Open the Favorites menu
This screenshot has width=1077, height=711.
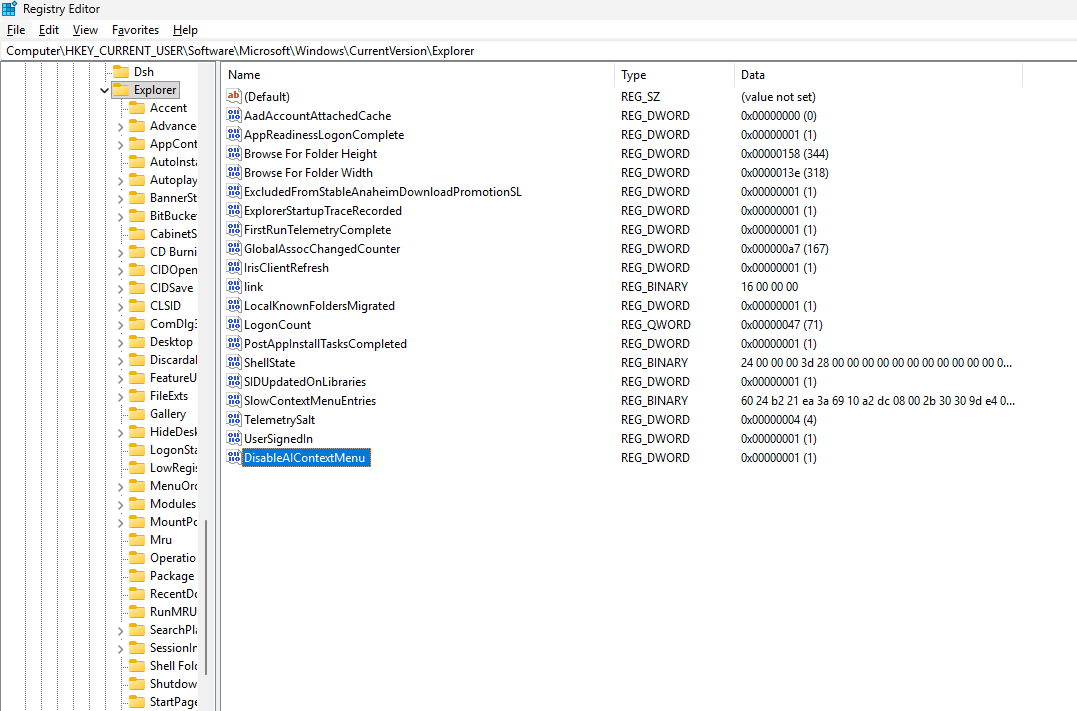(x=135, y=30)
